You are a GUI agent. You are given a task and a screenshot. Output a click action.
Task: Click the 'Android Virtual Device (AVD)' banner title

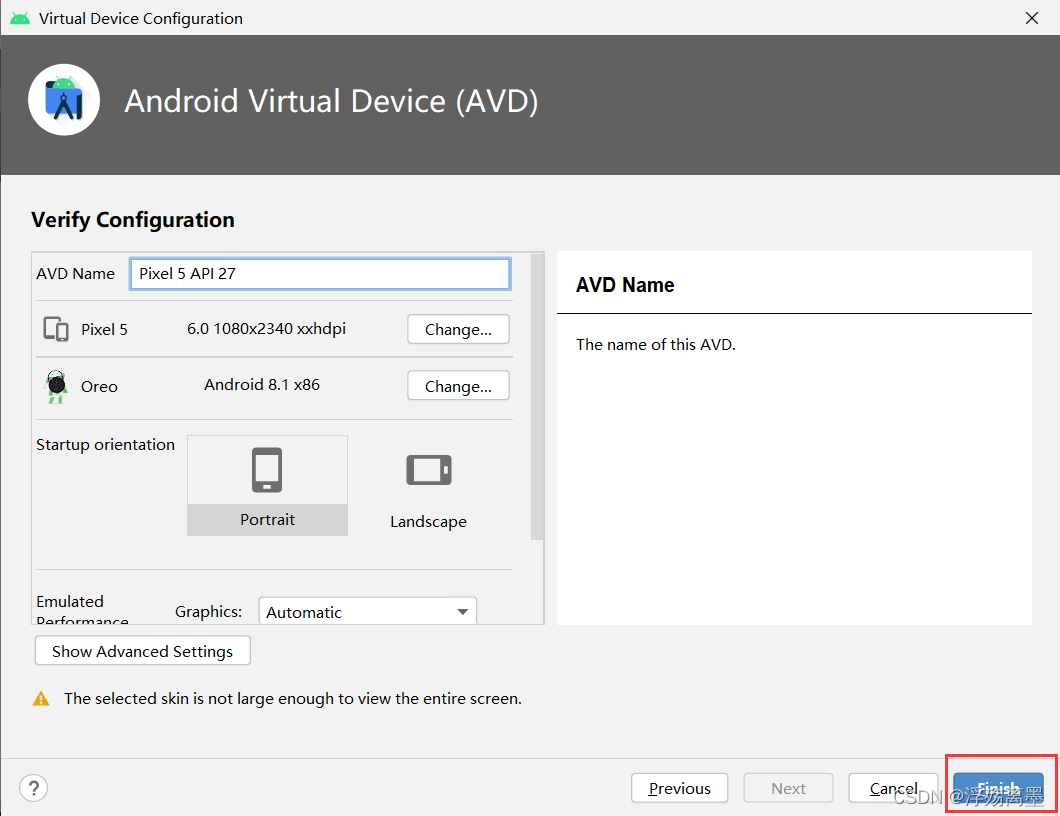coord(331,101)
